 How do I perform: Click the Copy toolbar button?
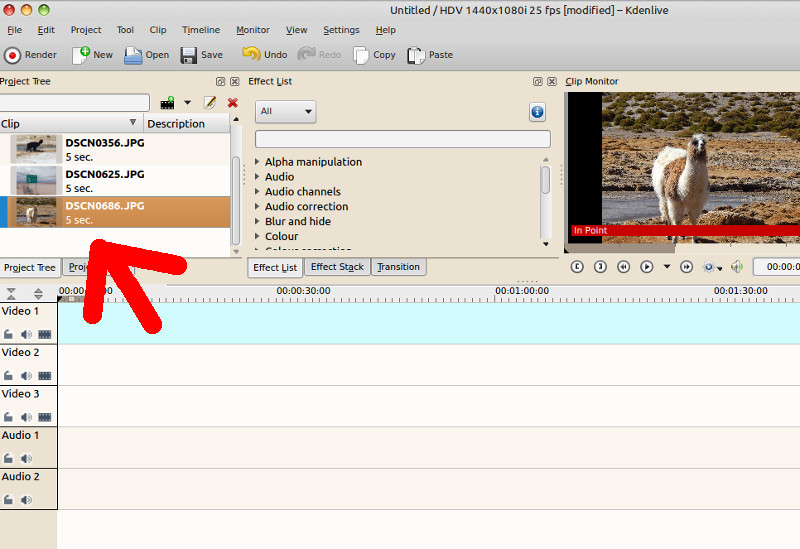click(374, 55)
